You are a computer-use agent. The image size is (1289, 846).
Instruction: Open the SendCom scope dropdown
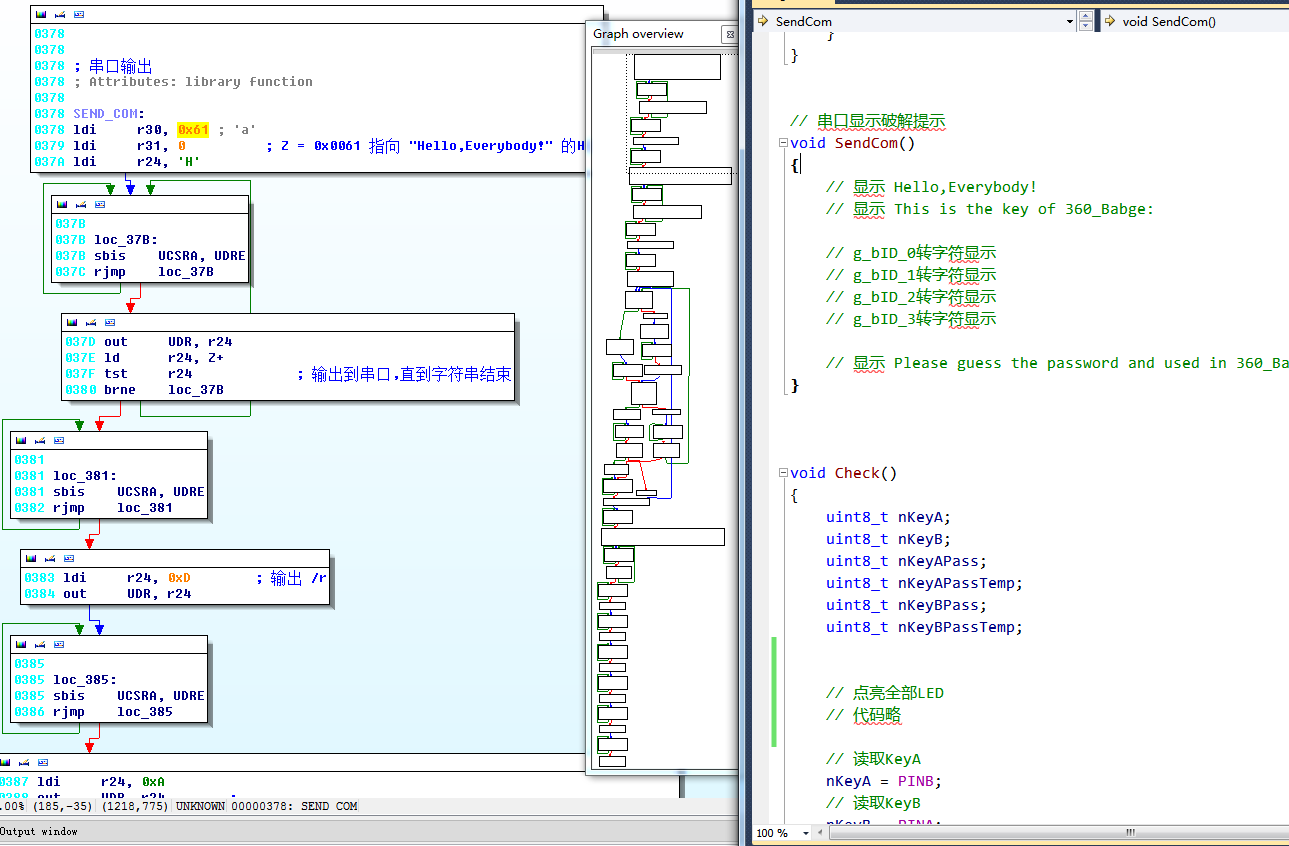[1070, 21]
